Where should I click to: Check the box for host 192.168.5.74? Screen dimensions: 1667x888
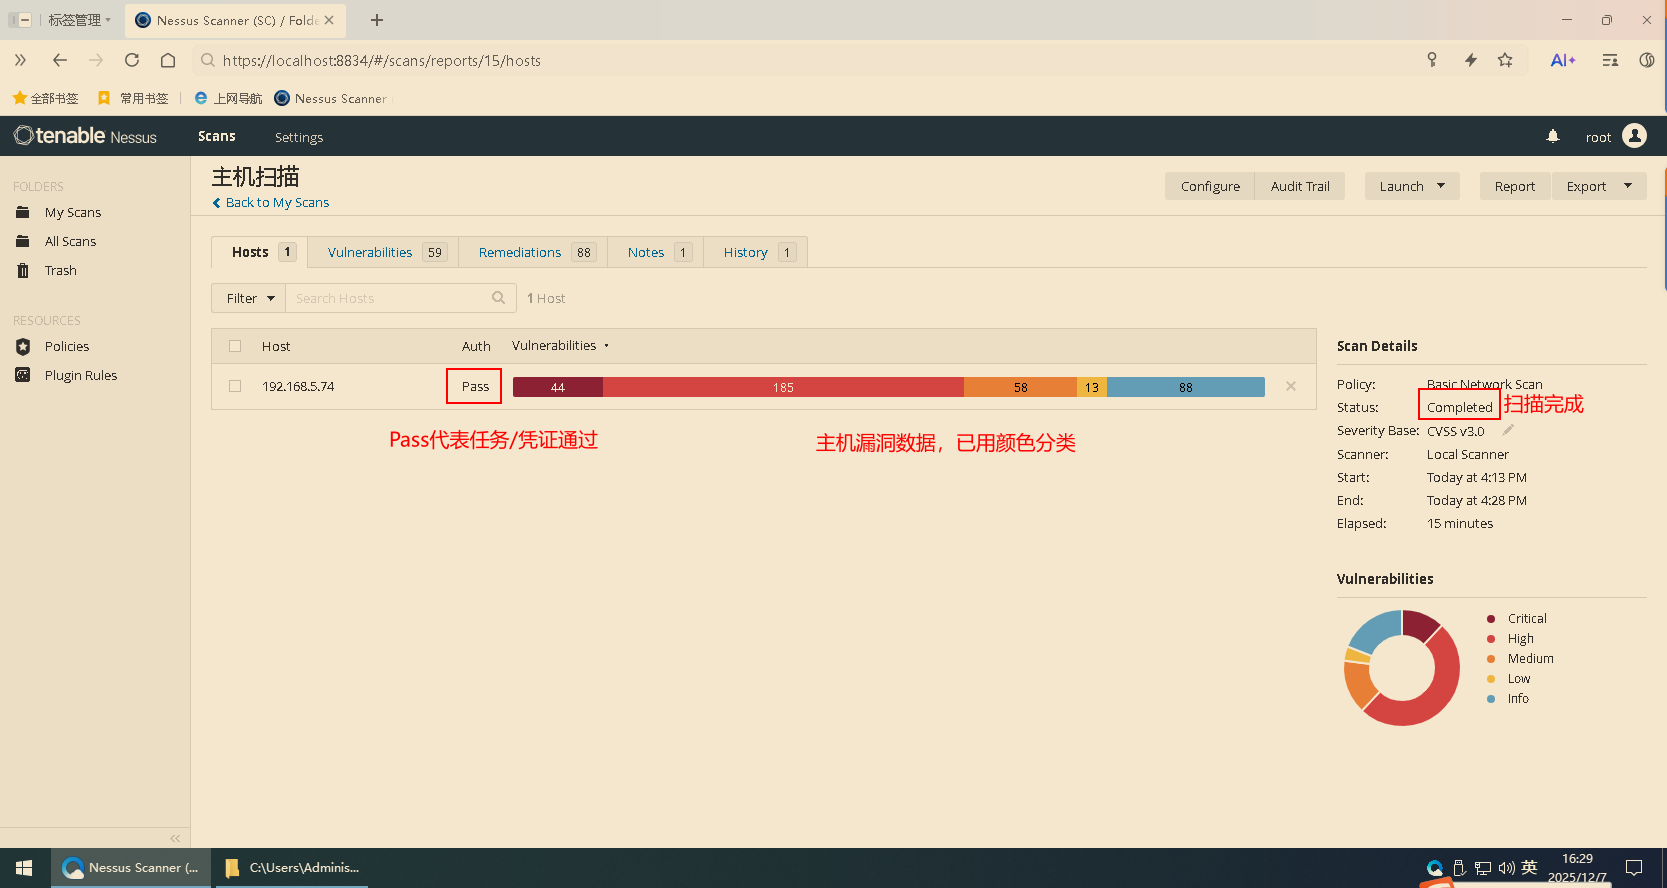235,386
